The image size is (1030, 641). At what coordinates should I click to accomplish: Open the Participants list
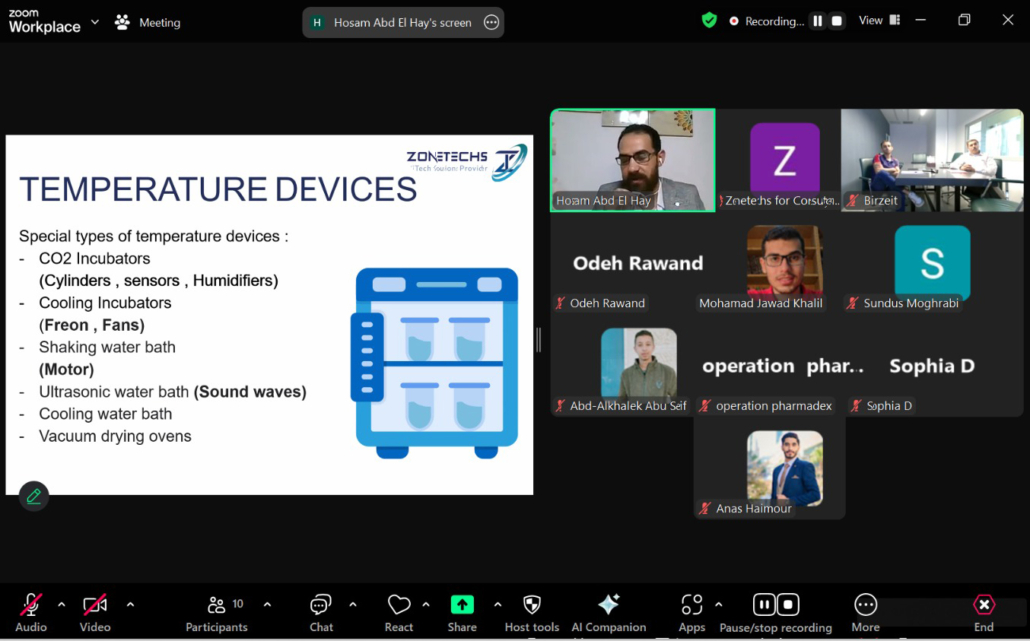(x=216, y=611)
